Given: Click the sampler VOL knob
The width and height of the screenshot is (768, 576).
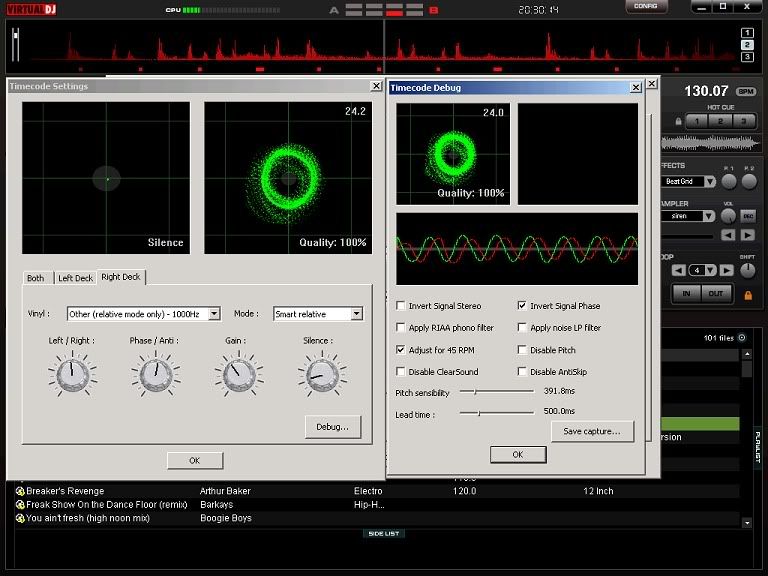Looking at the screenshot, I should (728, 216).
